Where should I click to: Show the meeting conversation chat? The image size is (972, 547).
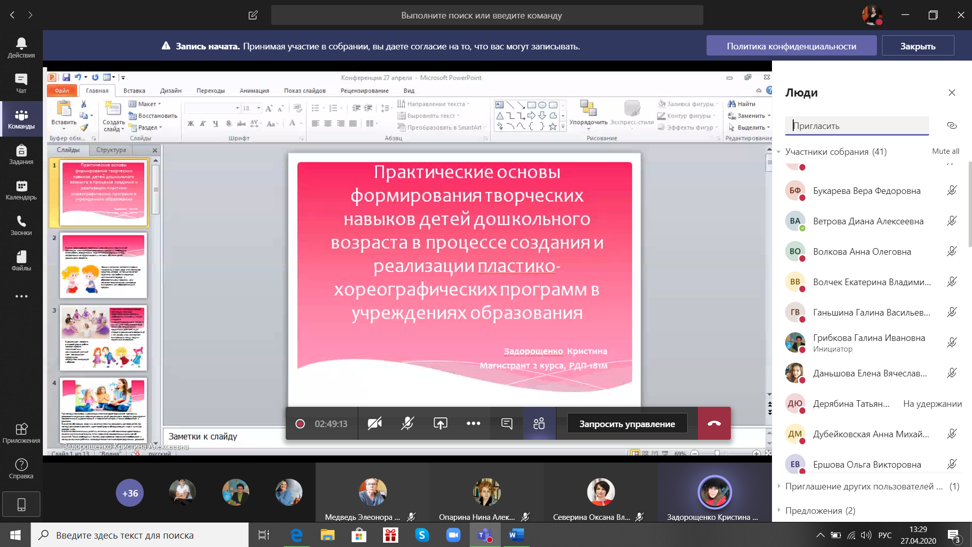click(507, 424)
